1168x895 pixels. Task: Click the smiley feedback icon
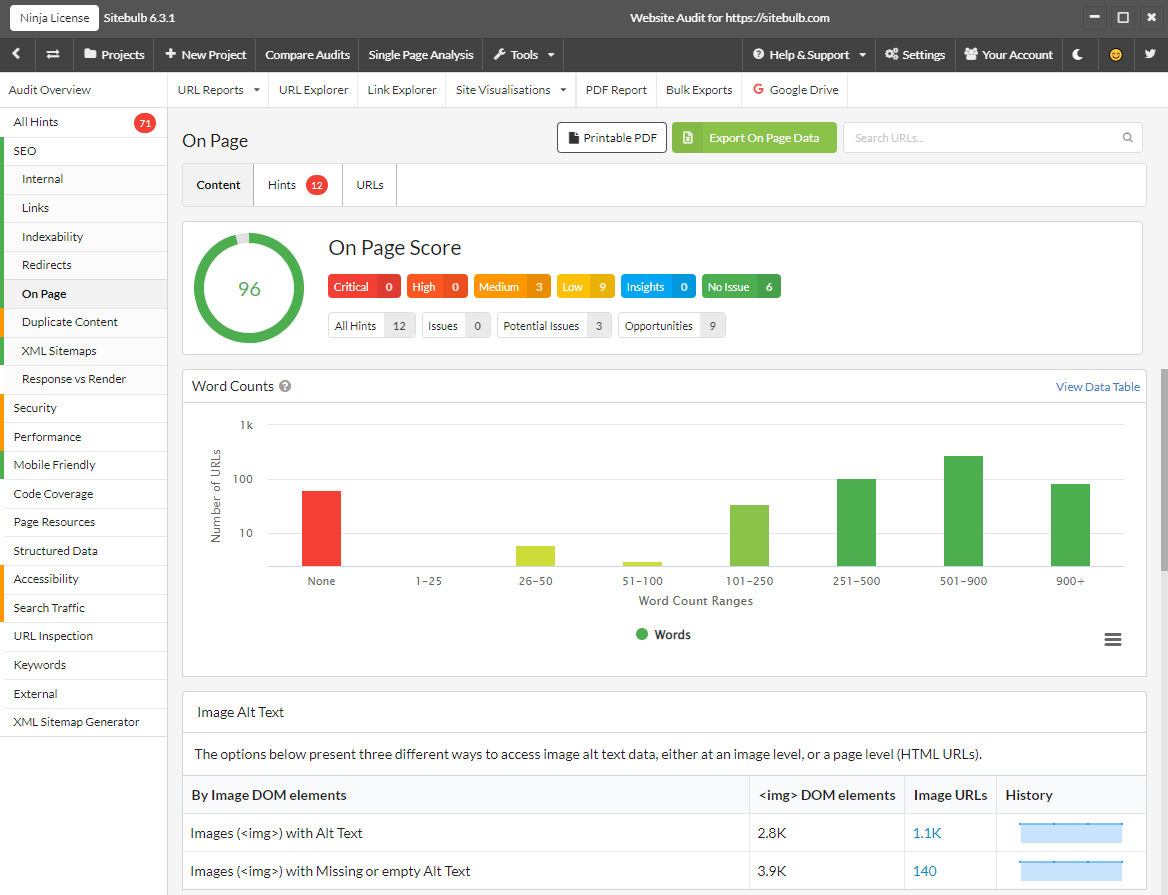[1115, 55]
